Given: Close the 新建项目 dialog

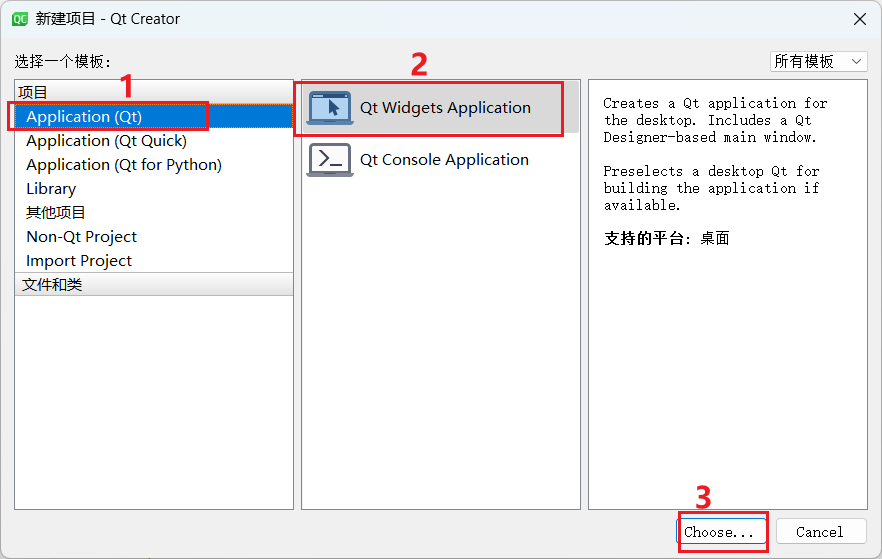Looking at the screenshot, I should [x=860, y=19].
